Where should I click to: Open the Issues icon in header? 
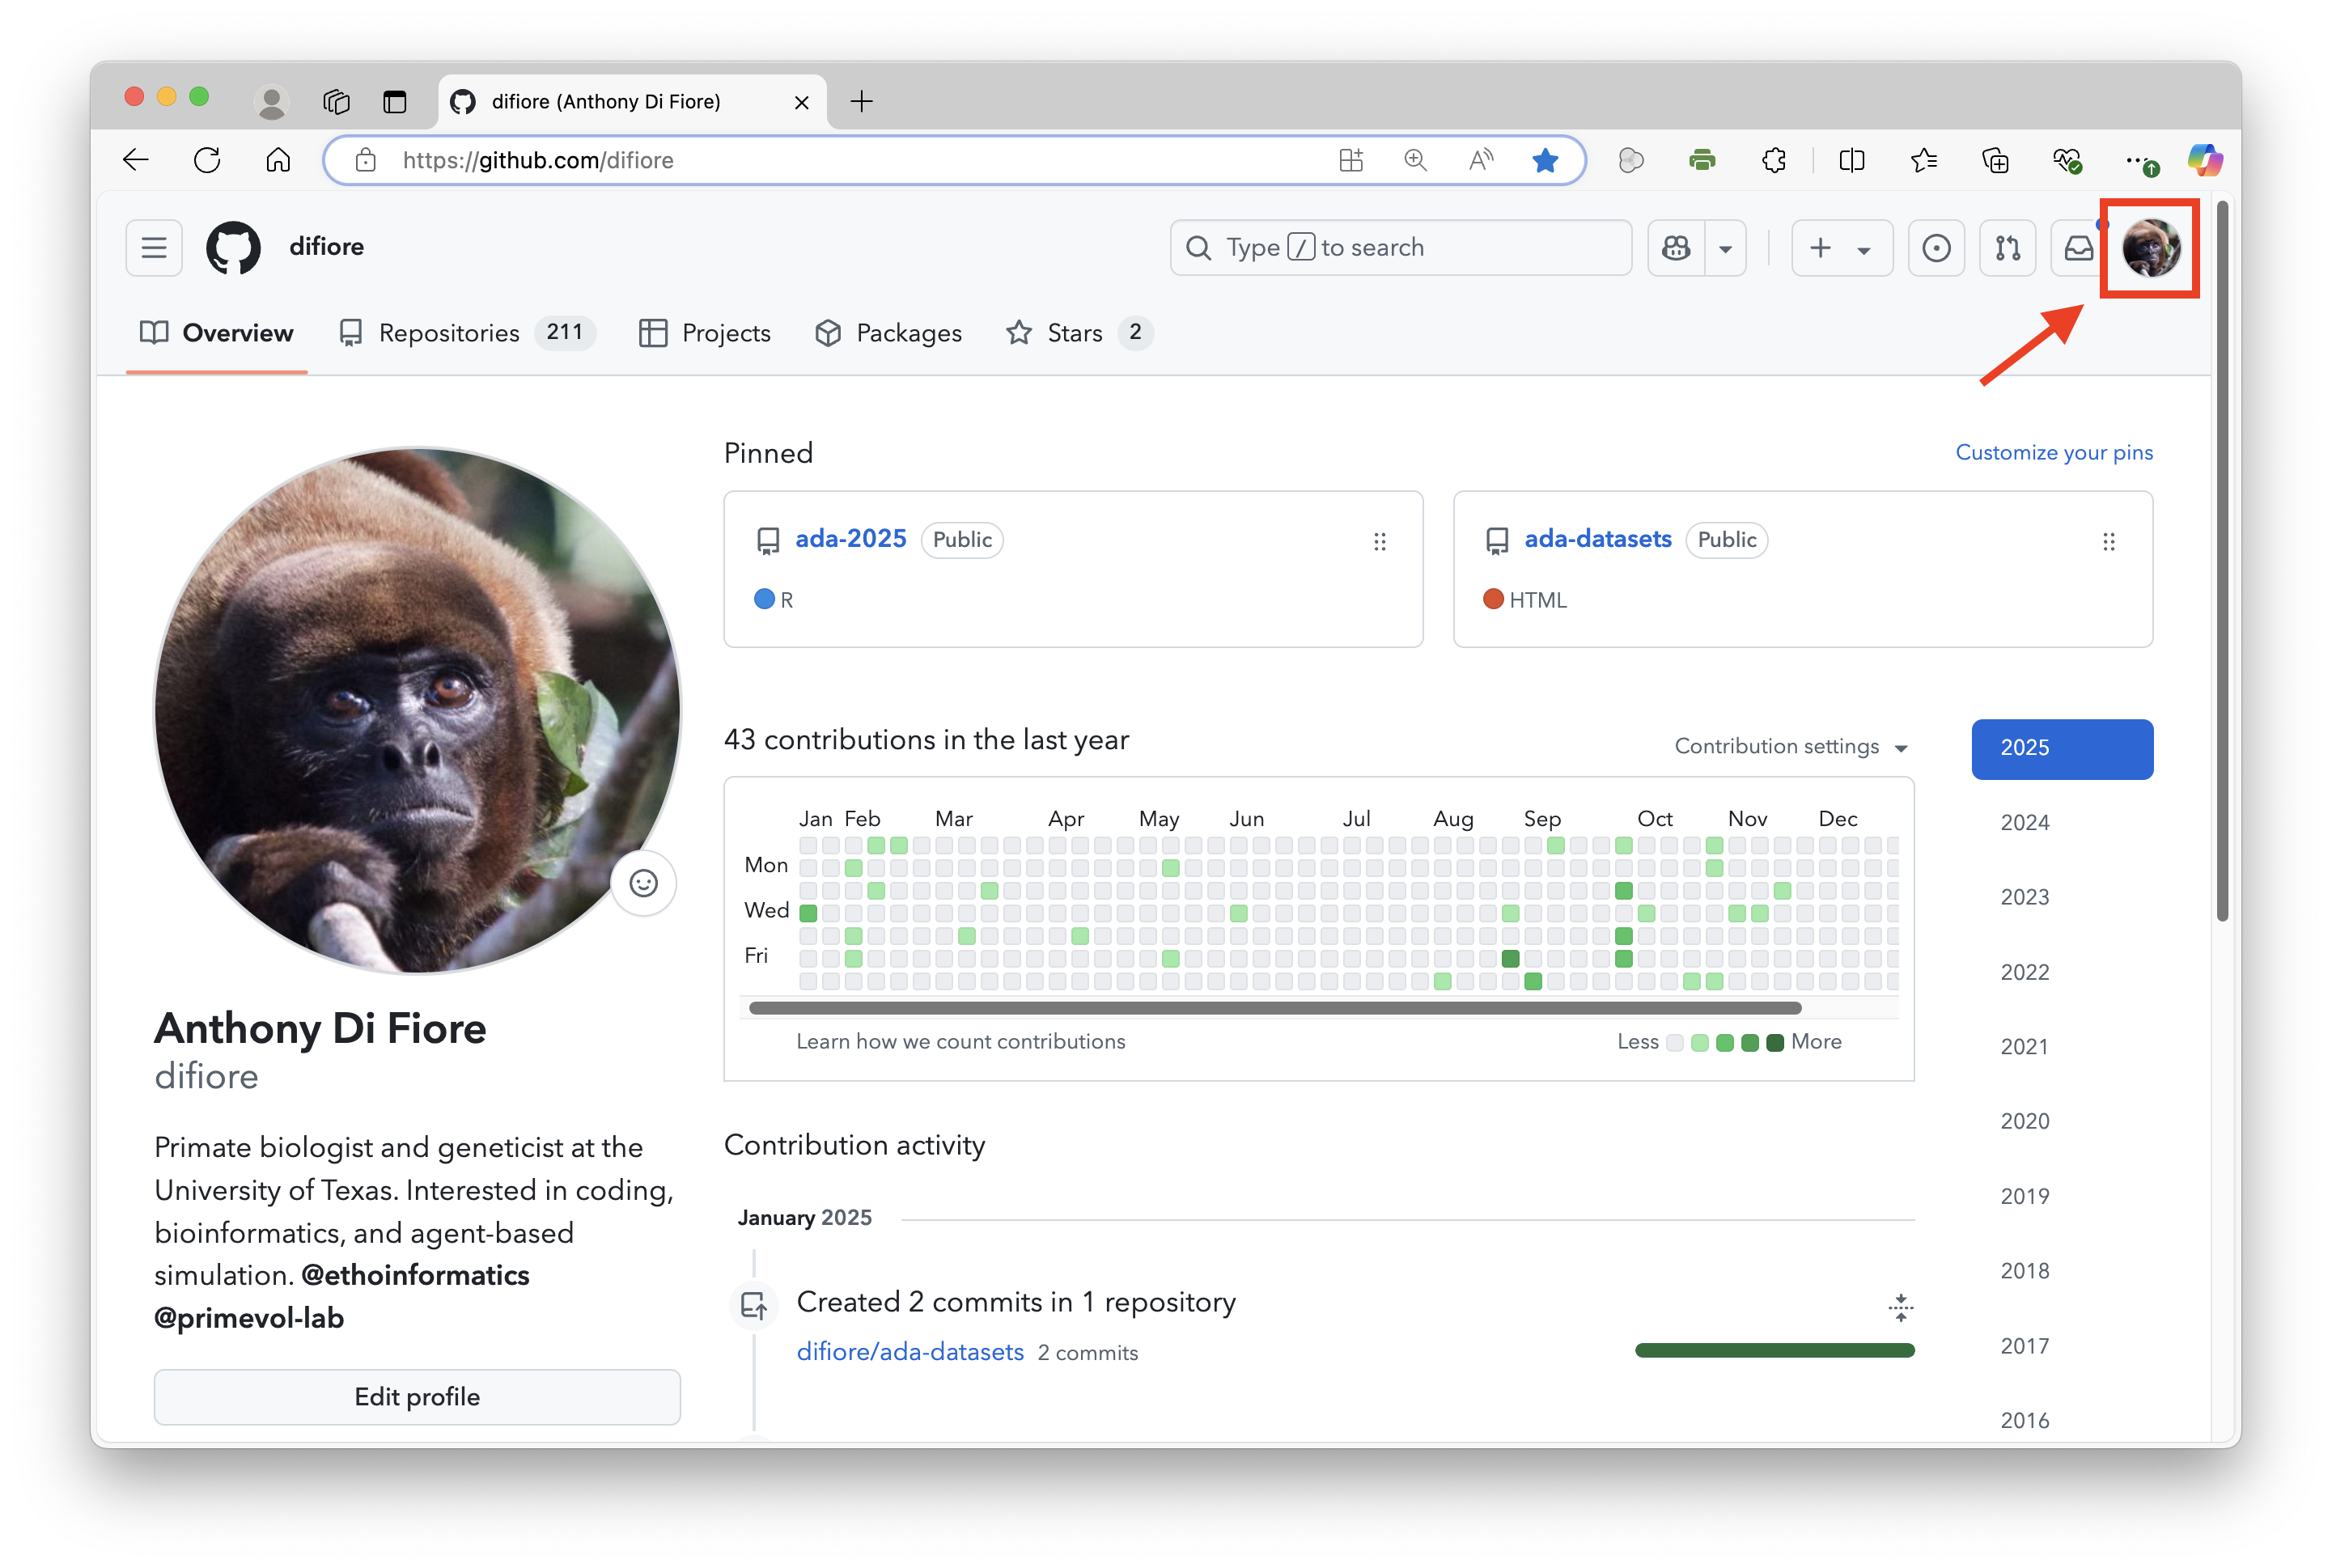pyautogui.click(x=1936, y=247)
